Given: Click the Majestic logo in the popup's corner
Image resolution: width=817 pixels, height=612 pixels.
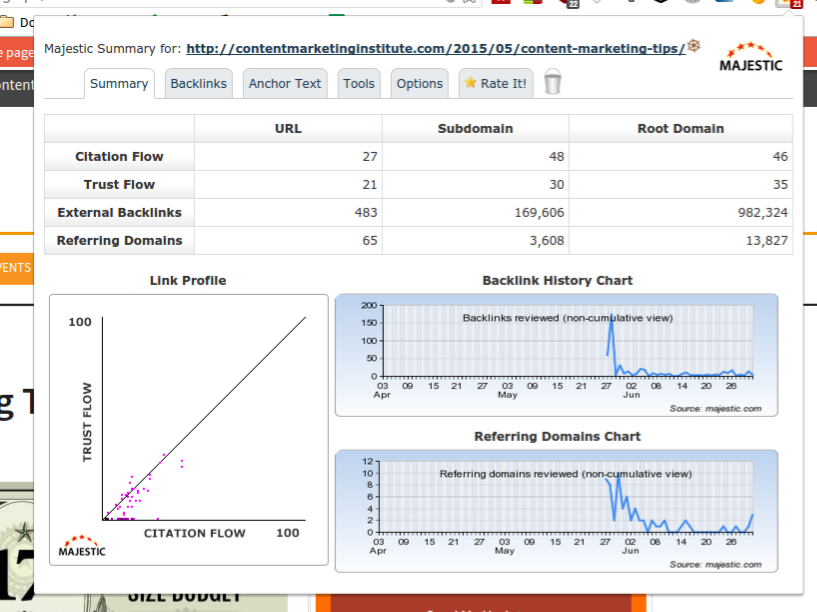Looking at the screenshot, I should point(751,57).
